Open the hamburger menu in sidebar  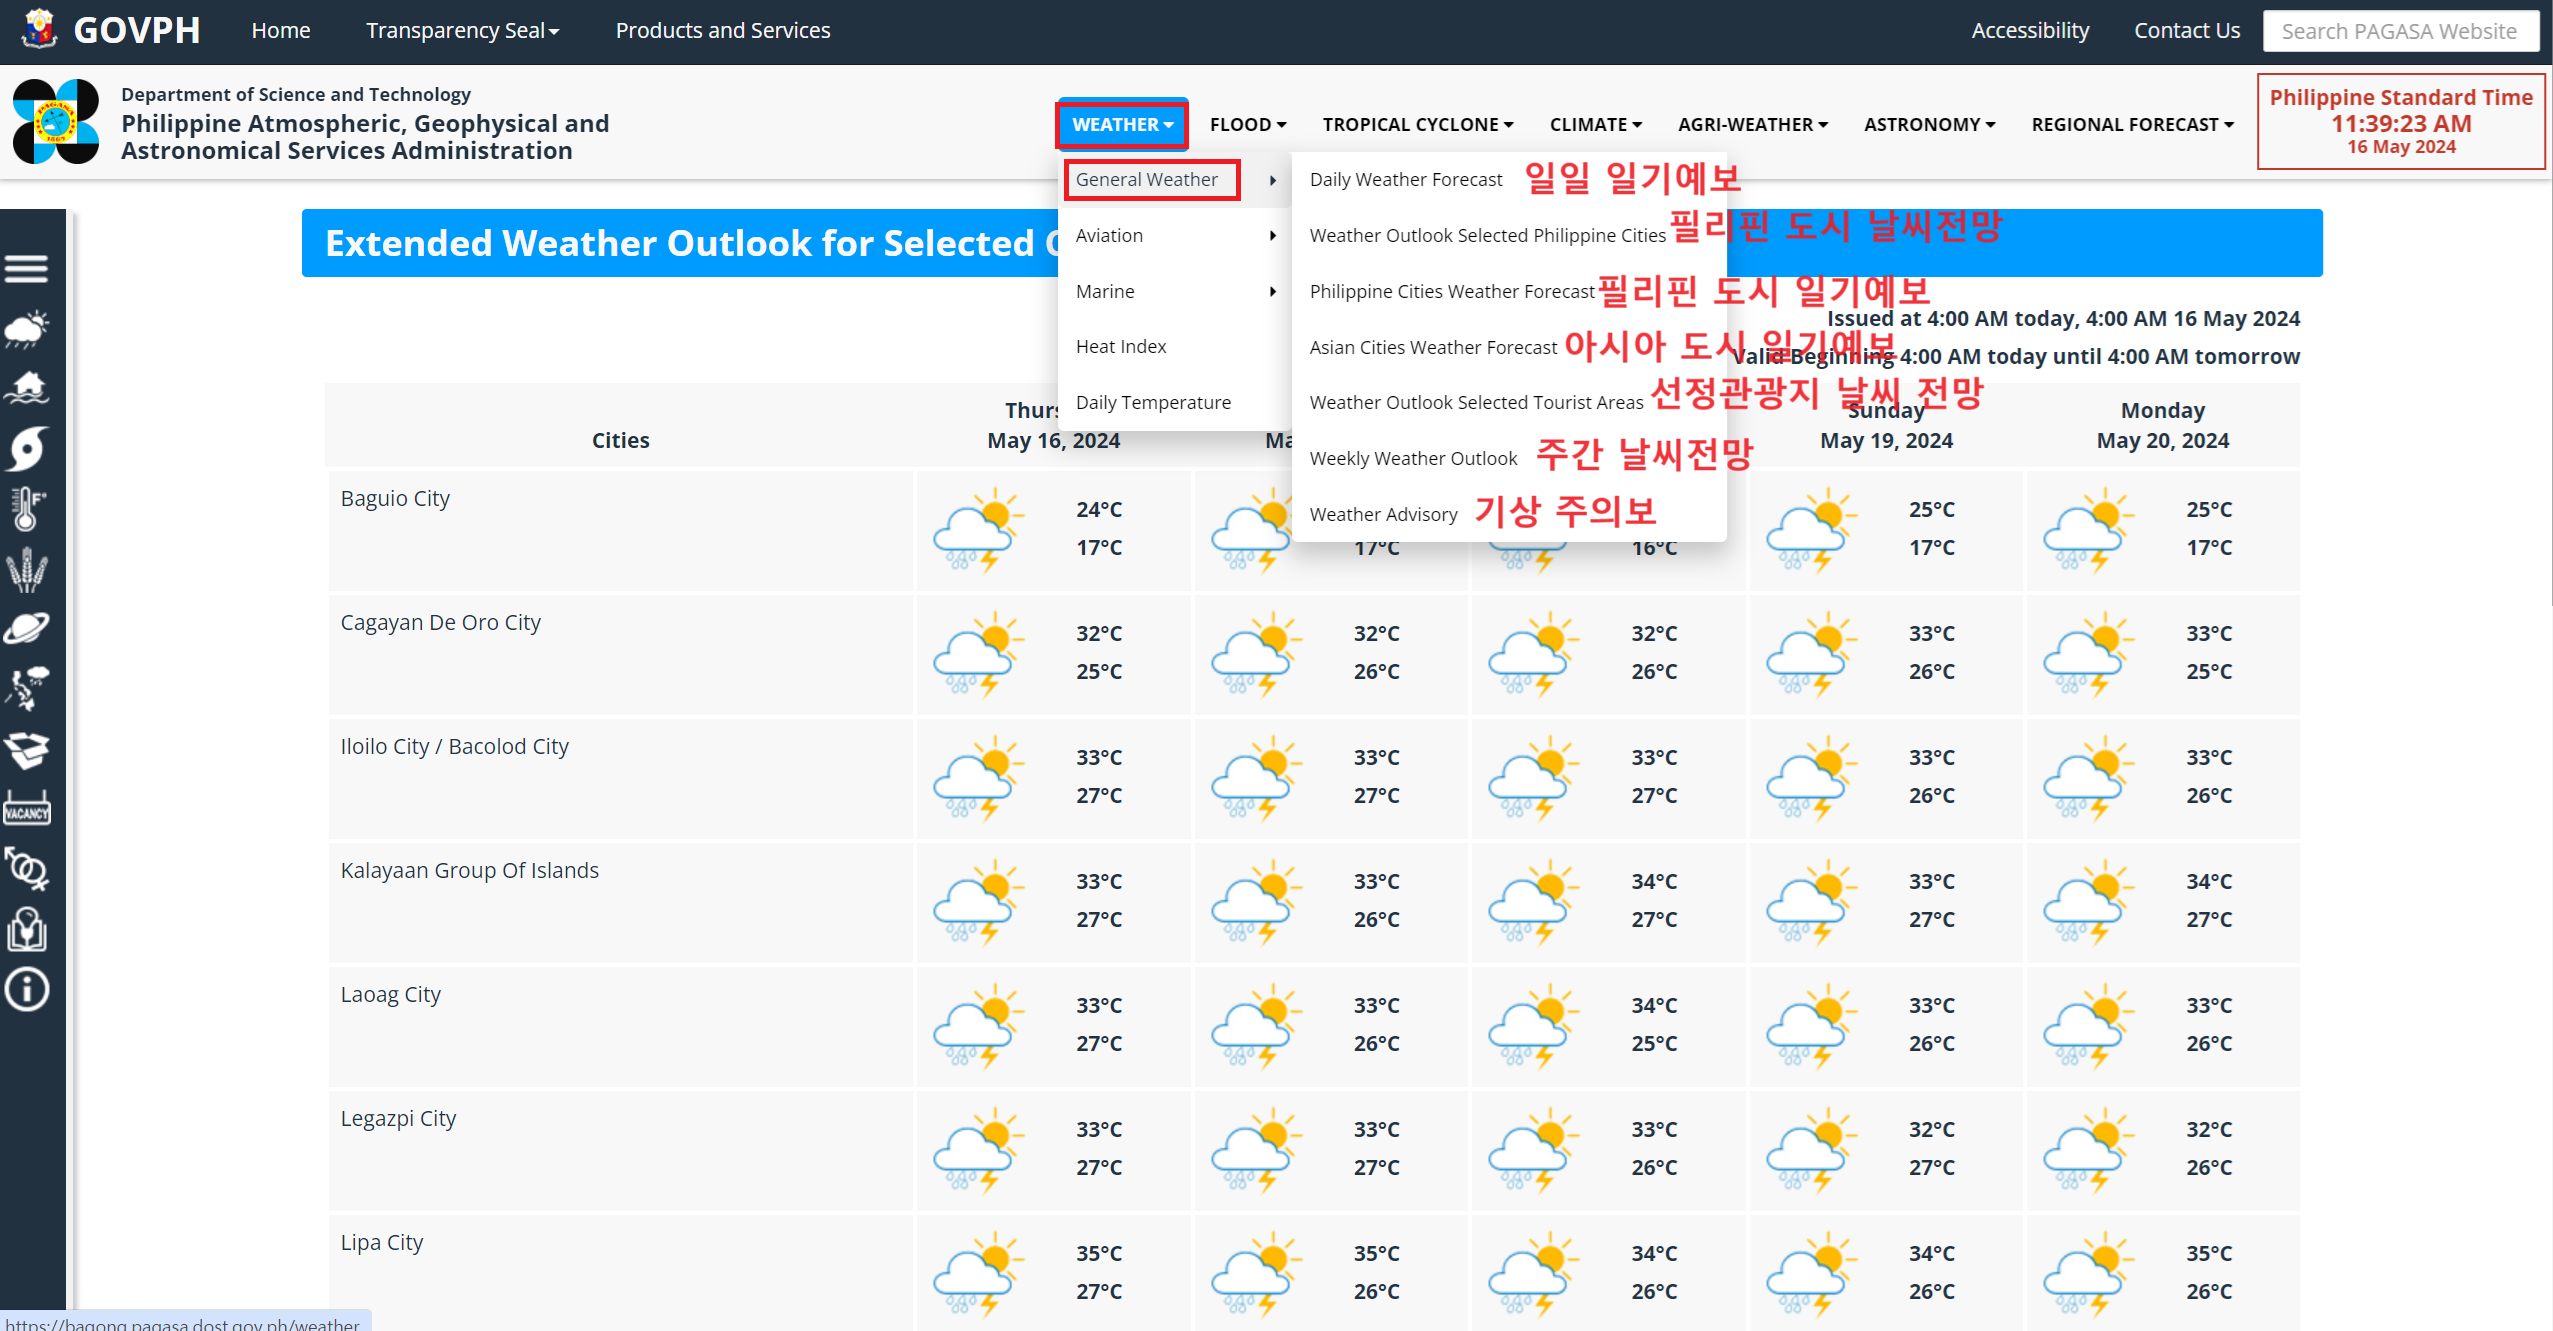pos(27,268)
